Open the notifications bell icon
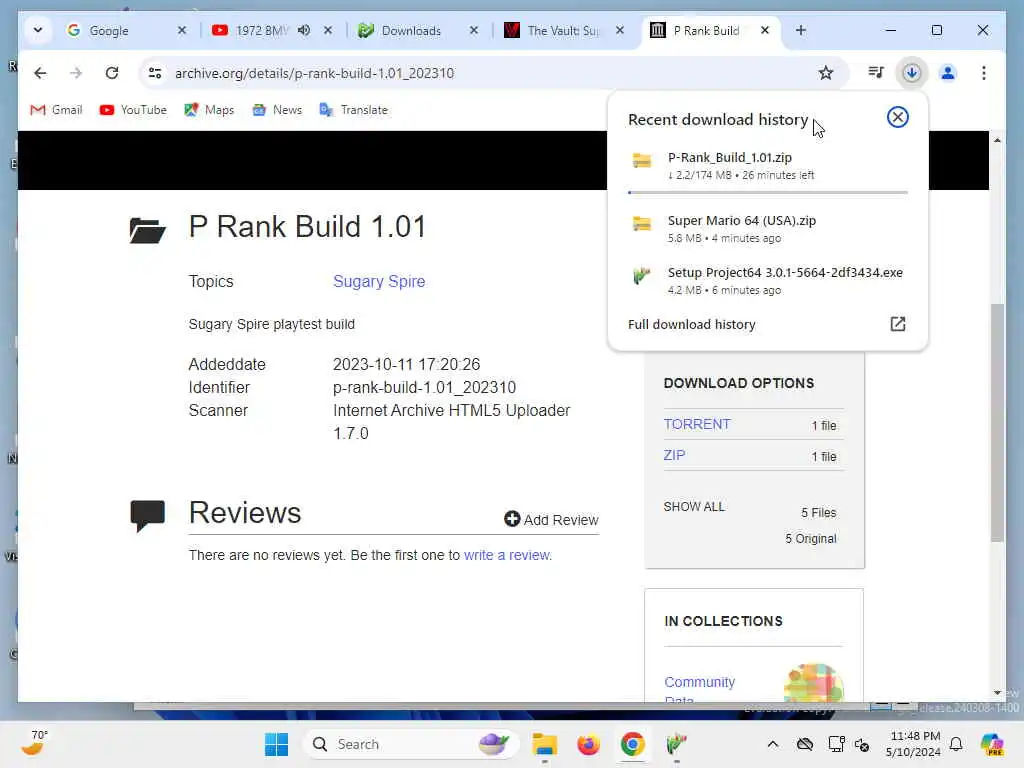 click(x=955, y=744)
